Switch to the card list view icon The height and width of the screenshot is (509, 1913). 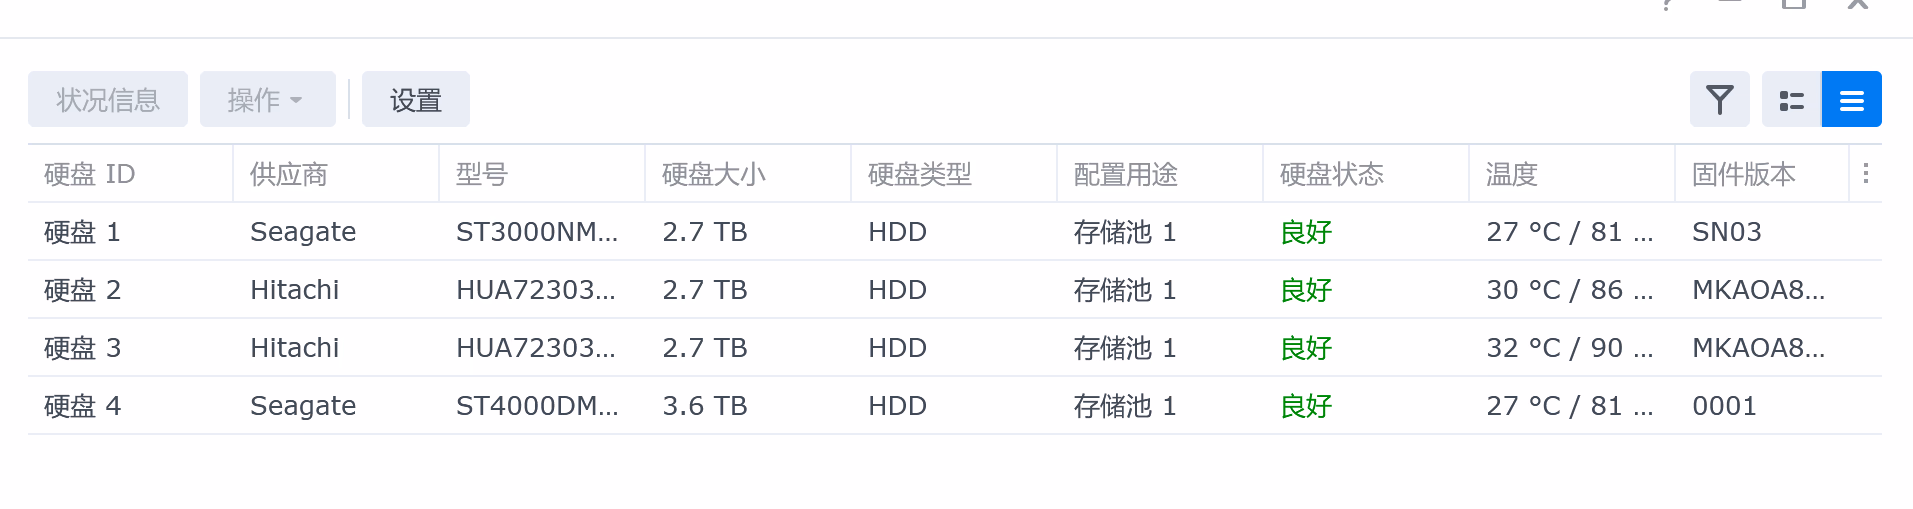click(x=1792, y=99)
